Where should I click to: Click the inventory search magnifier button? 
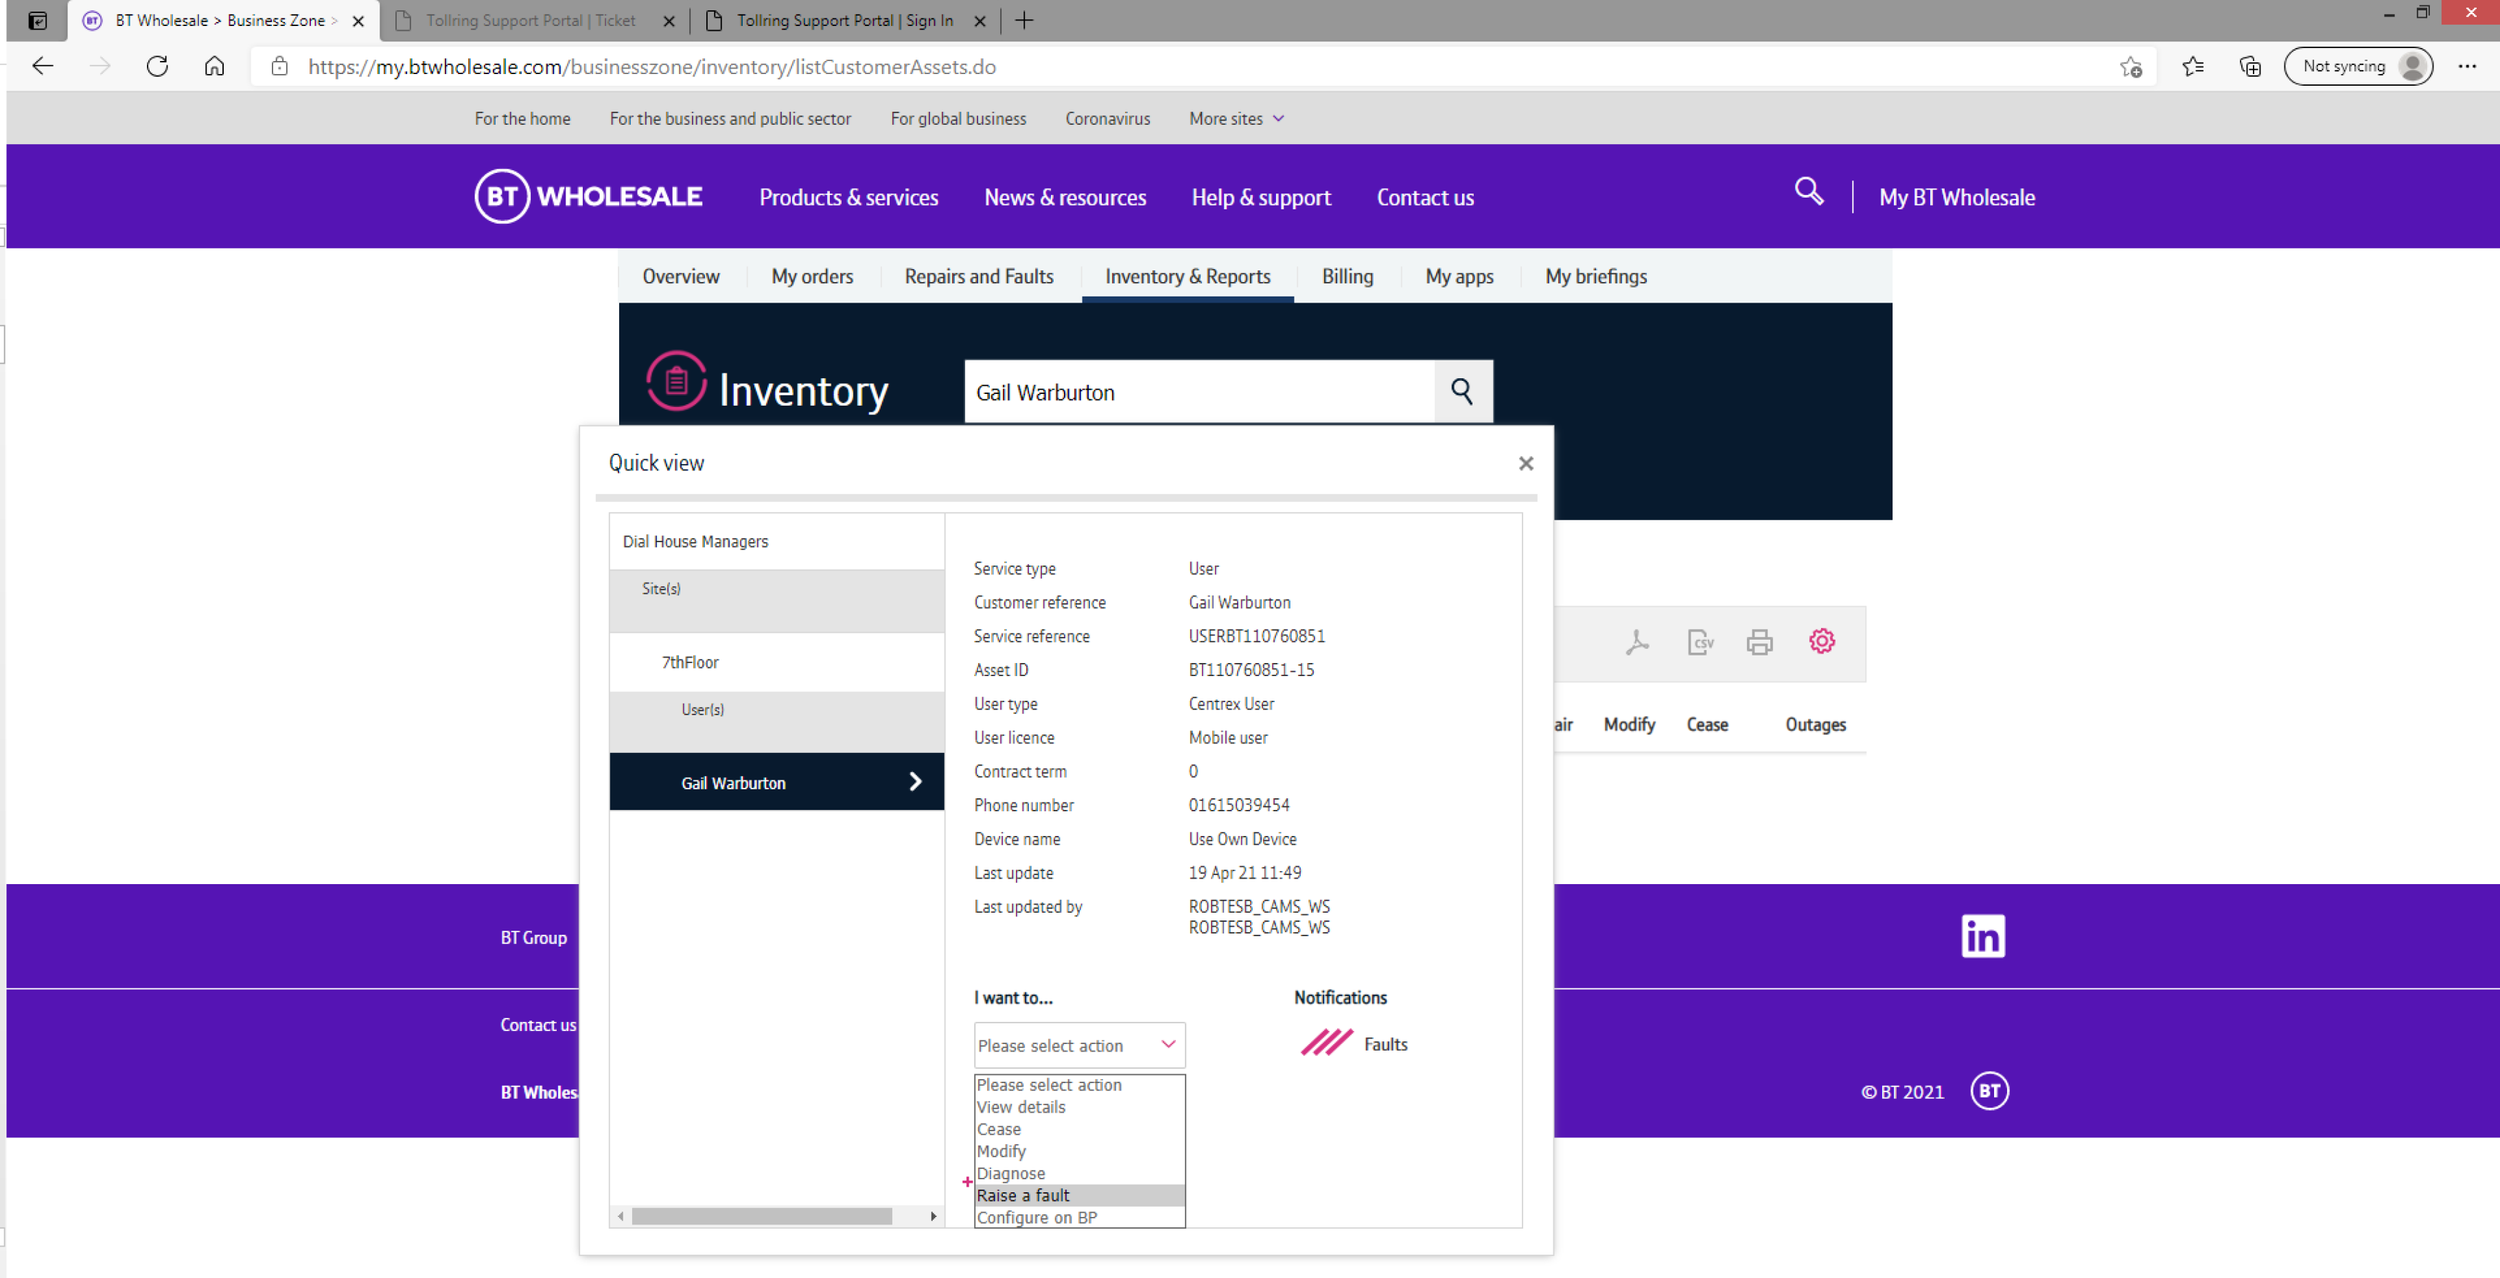(1462, 392)
